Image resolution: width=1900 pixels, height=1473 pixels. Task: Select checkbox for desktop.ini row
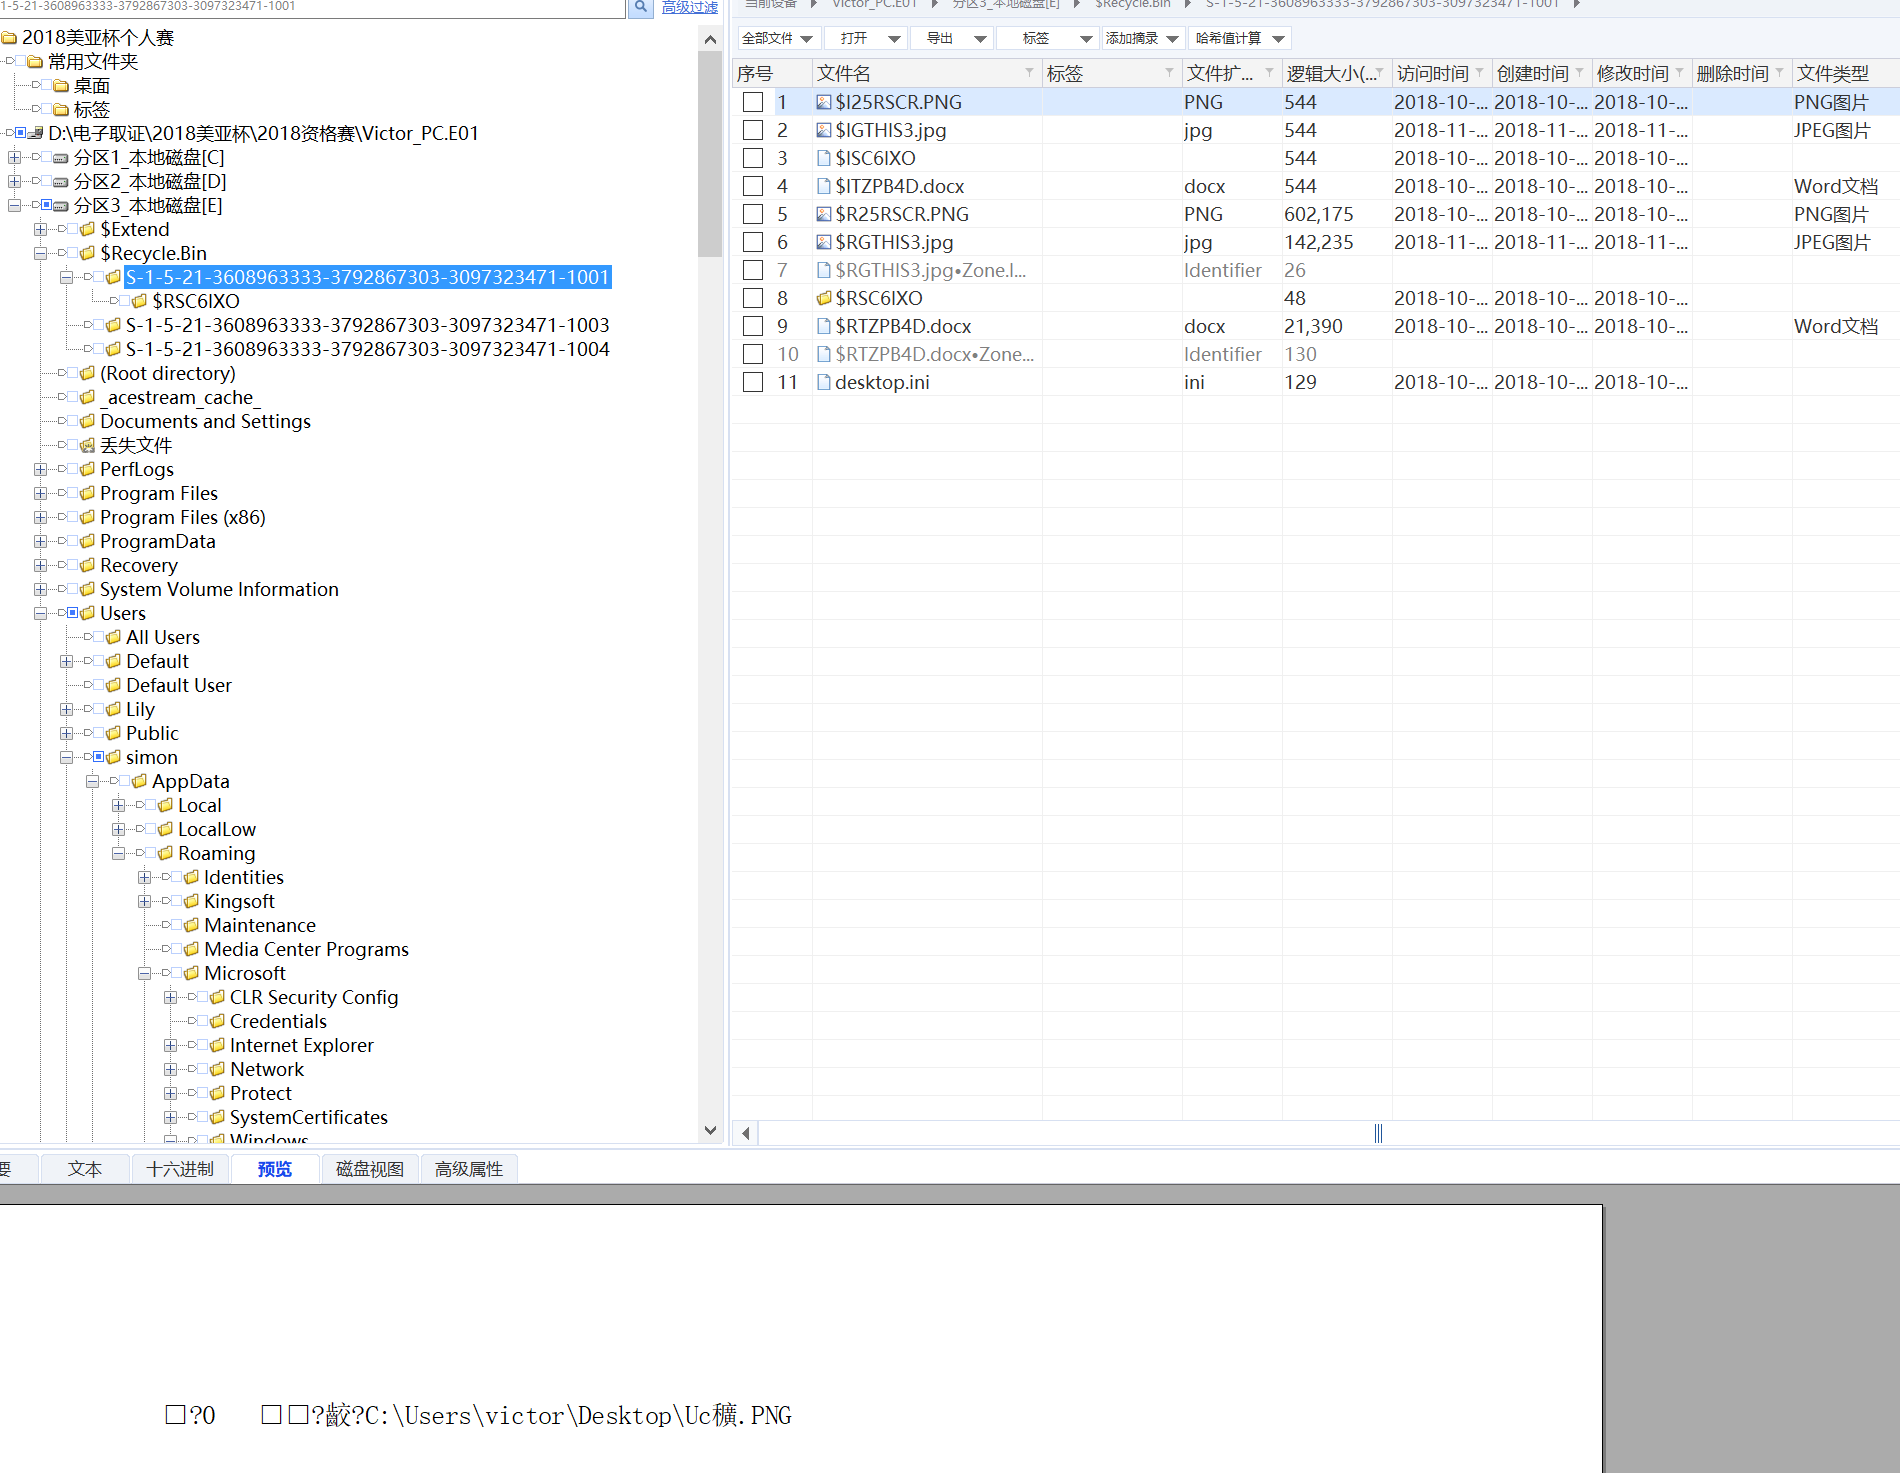point(753,382)
